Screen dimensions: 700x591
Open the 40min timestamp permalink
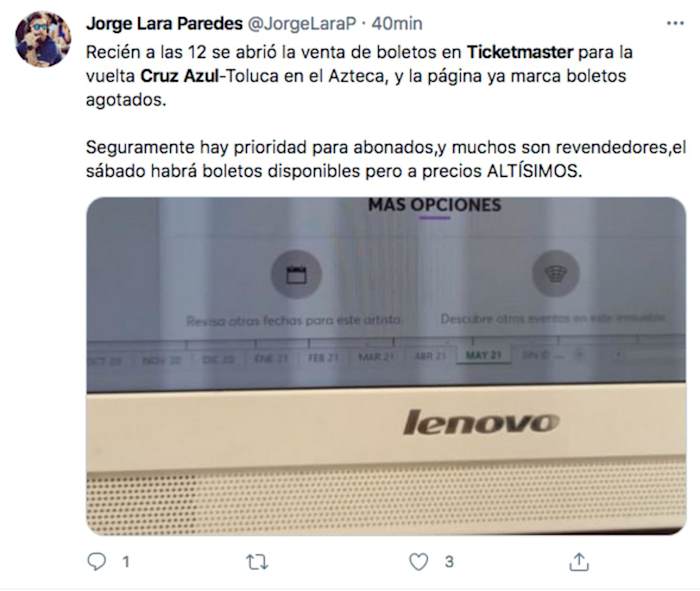[397, 24]
